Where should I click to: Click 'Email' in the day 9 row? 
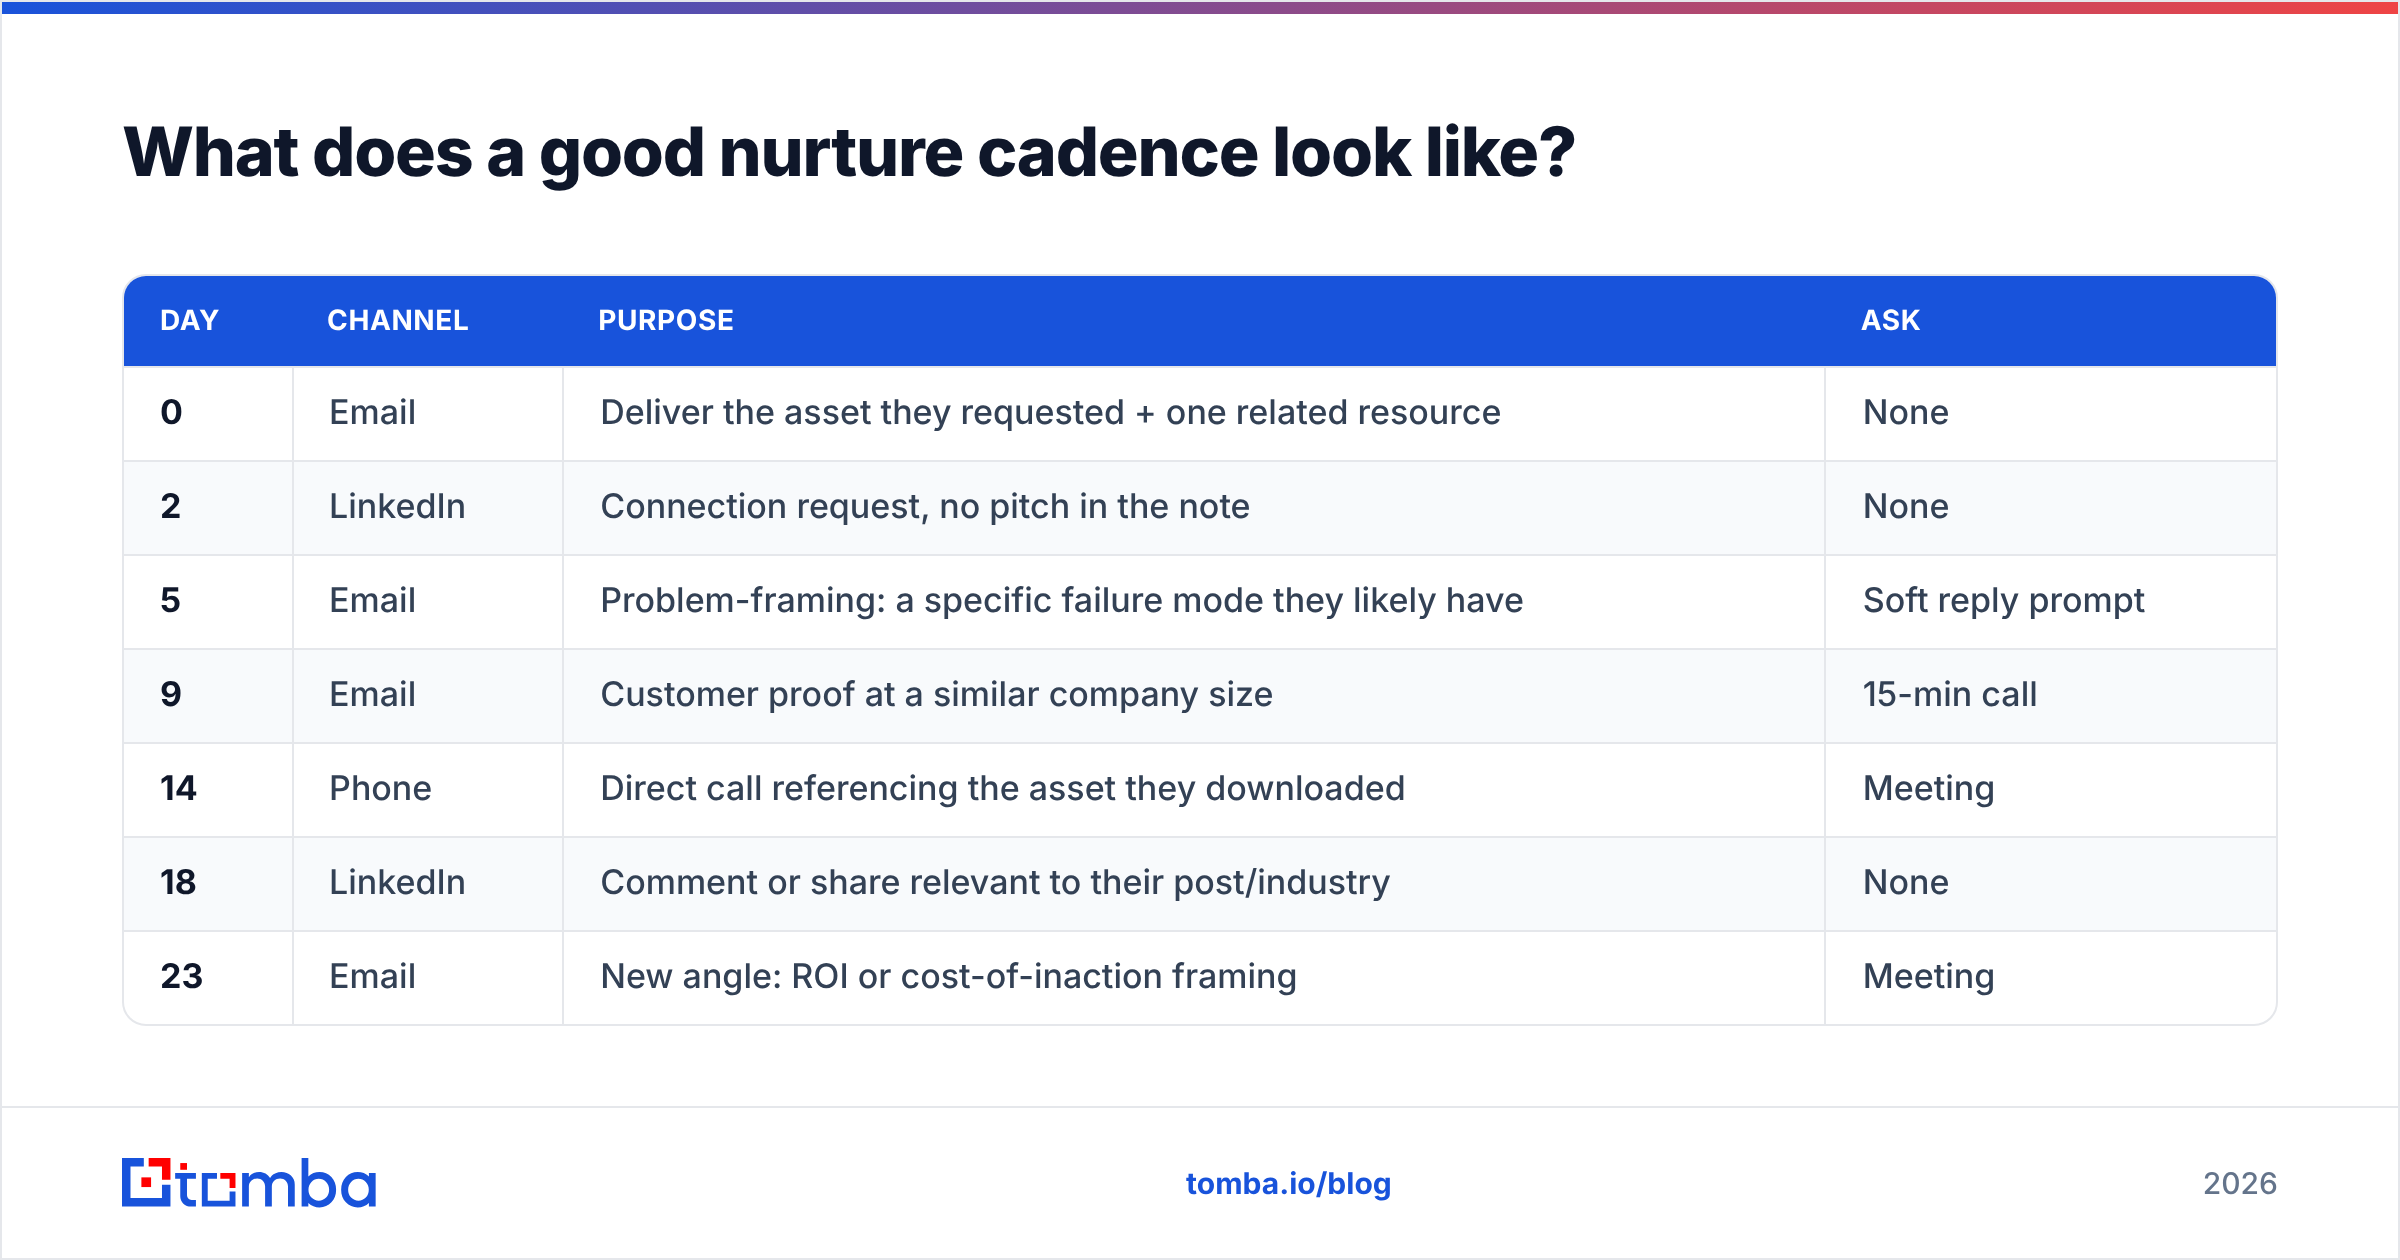click(x=372, y=694)
